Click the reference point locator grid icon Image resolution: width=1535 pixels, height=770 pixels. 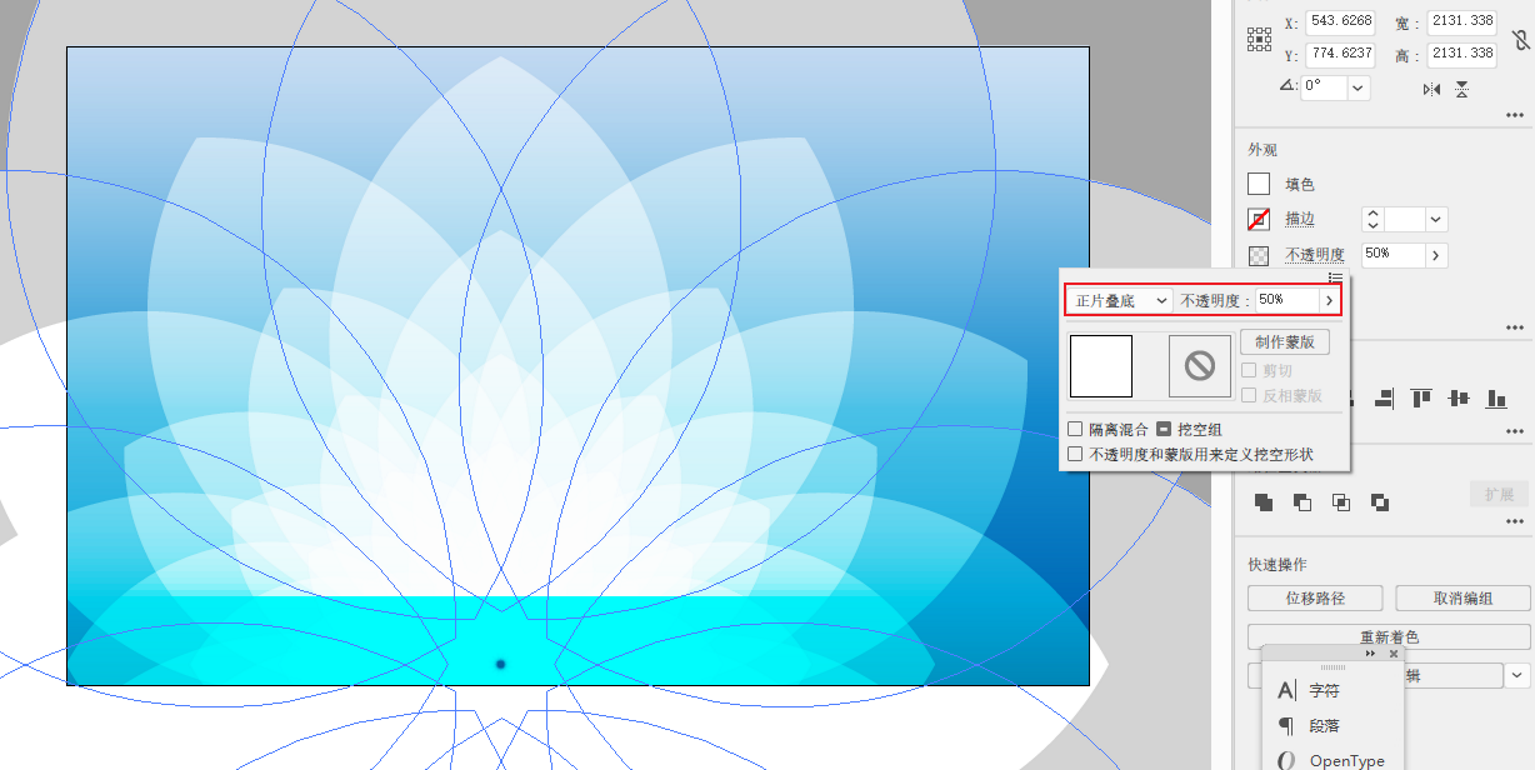pos(1259,39)
